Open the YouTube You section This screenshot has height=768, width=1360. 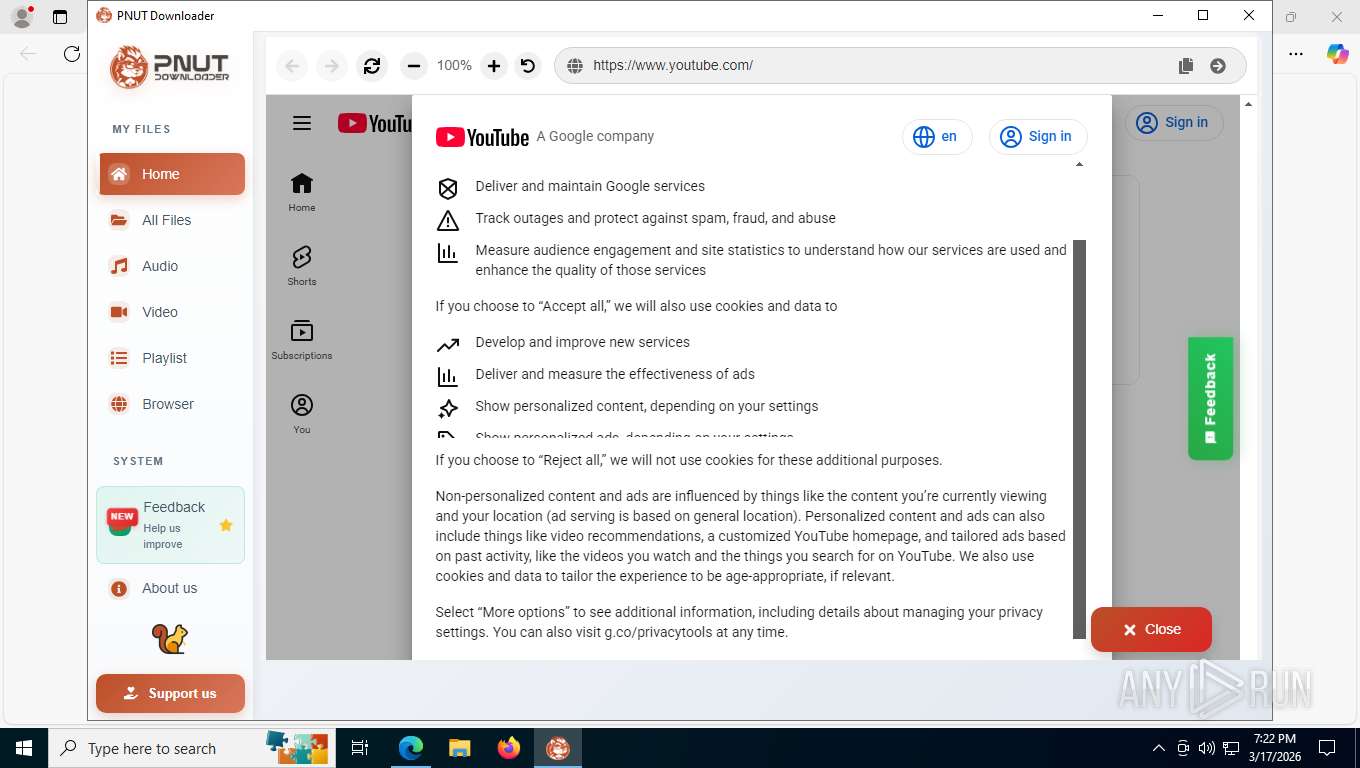302,414
